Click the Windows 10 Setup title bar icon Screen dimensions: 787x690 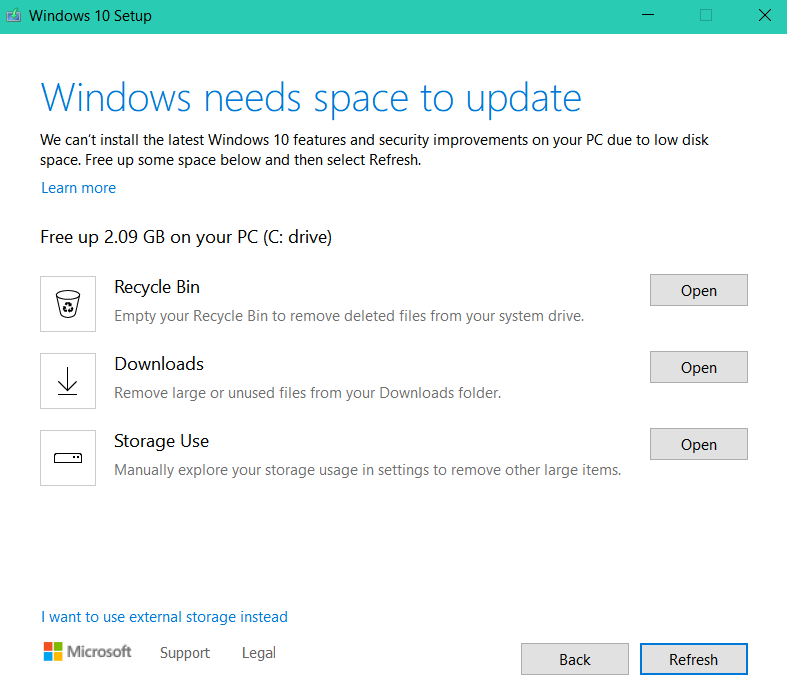point(14,16)
